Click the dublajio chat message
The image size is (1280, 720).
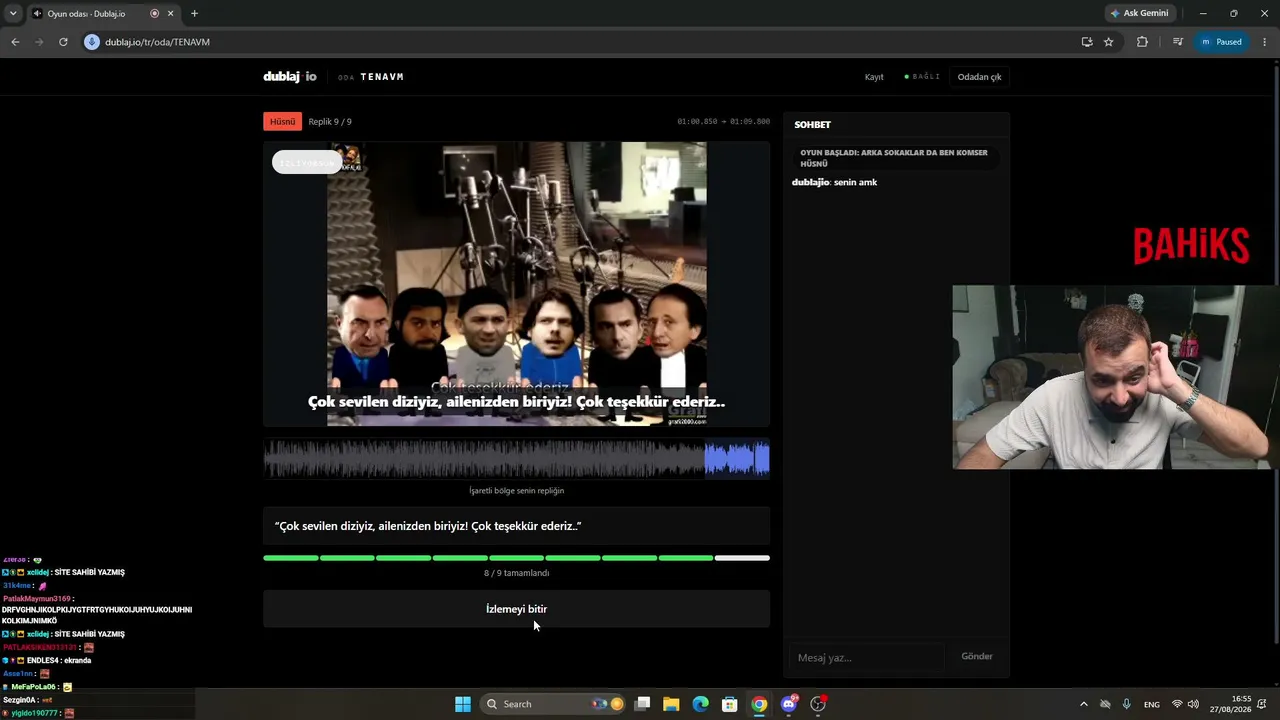click(x=834, y=182)
